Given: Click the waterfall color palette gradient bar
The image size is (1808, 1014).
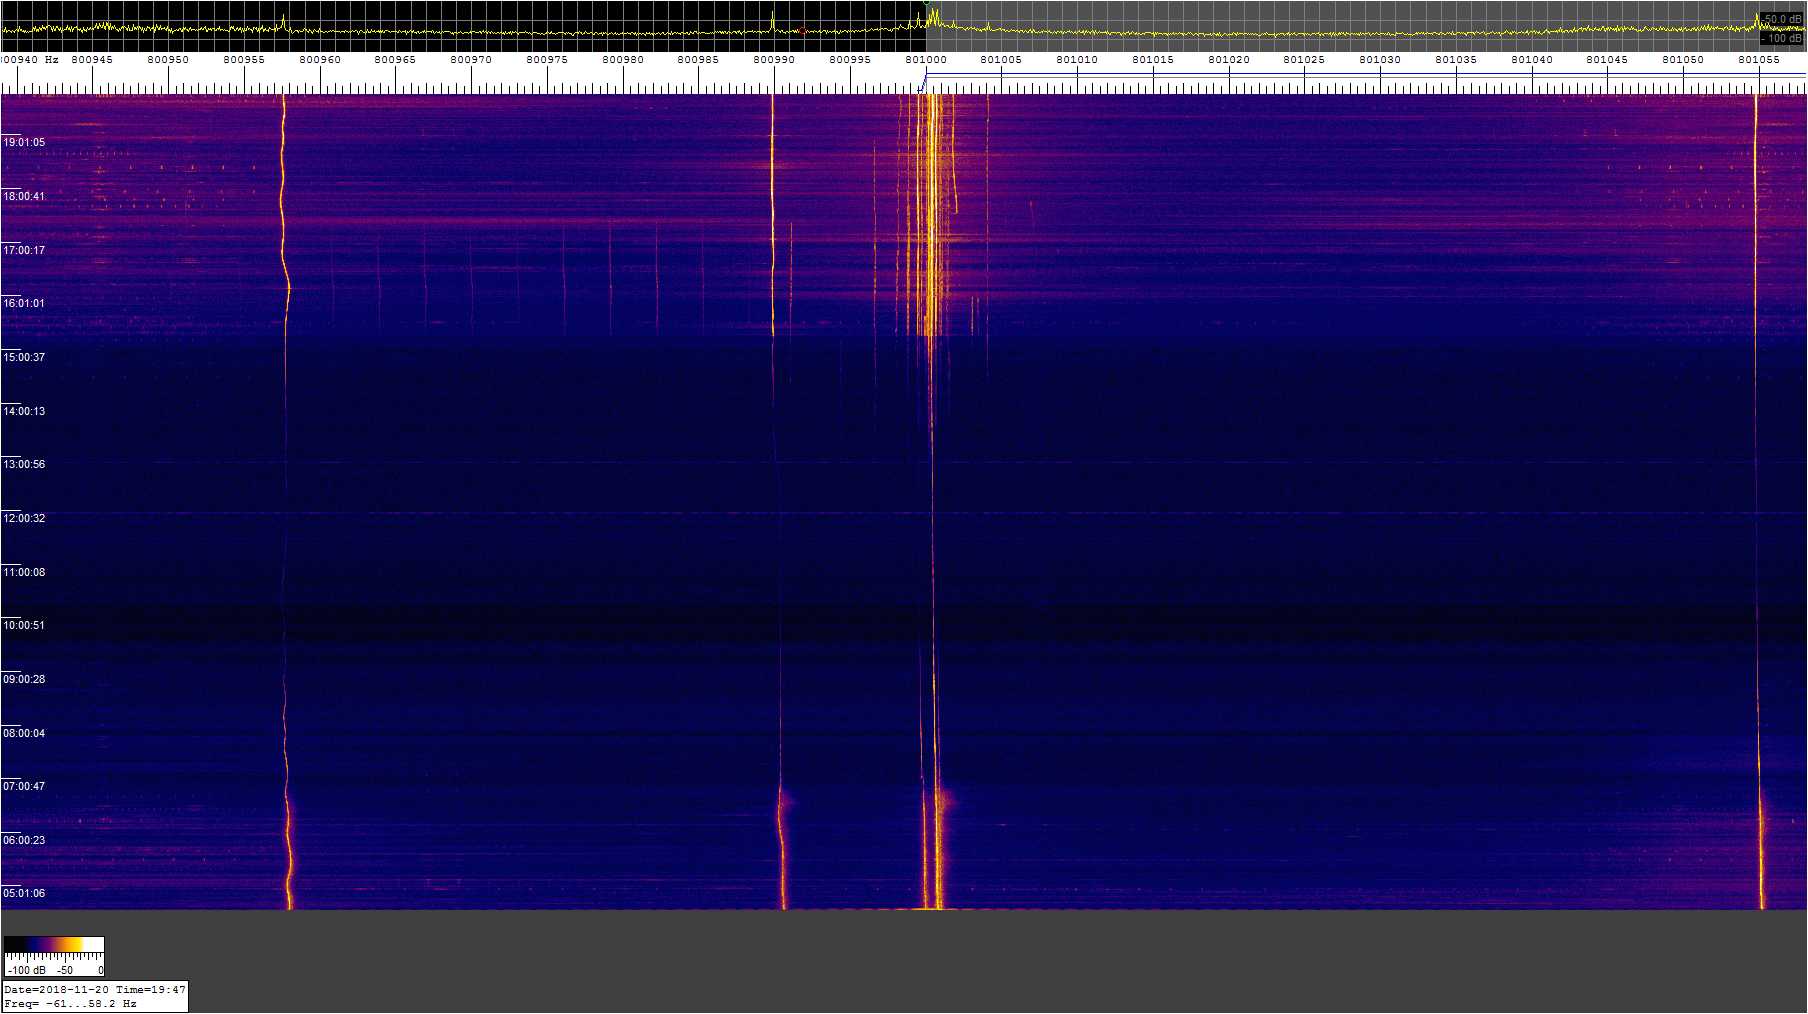Looking at the screenshot, I should tap(54, 945).
